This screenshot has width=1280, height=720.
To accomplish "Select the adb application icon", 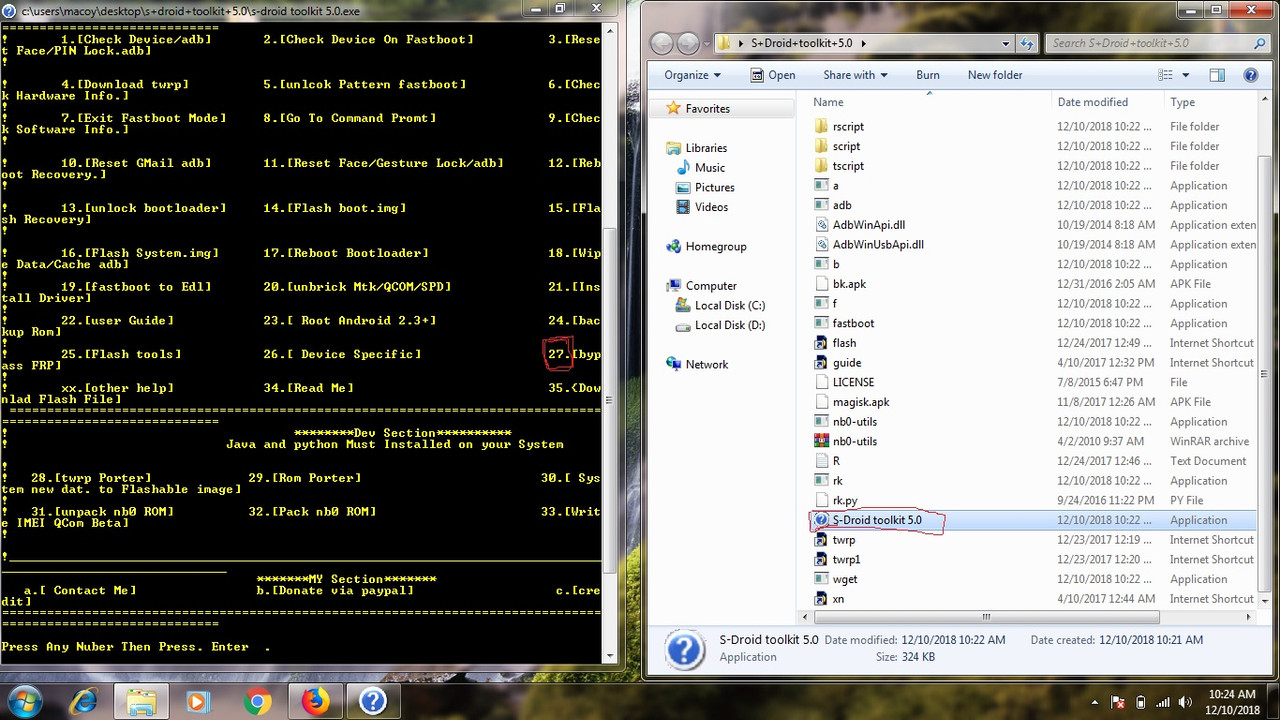I will click(821, 205).
